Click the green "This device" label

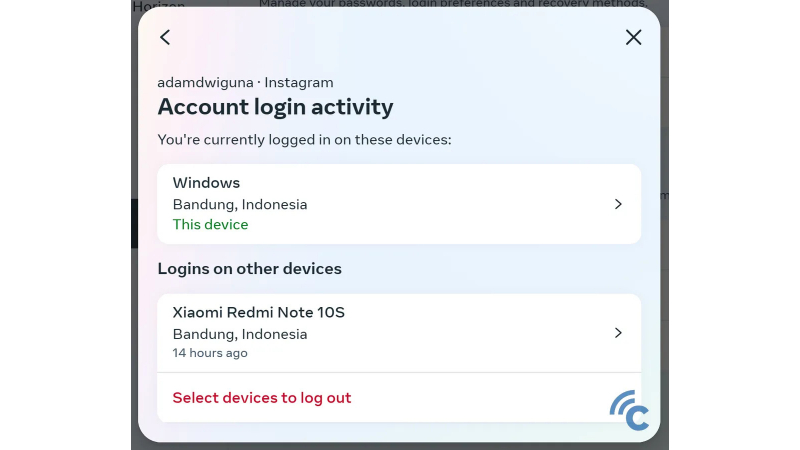[x=210, y=225]
